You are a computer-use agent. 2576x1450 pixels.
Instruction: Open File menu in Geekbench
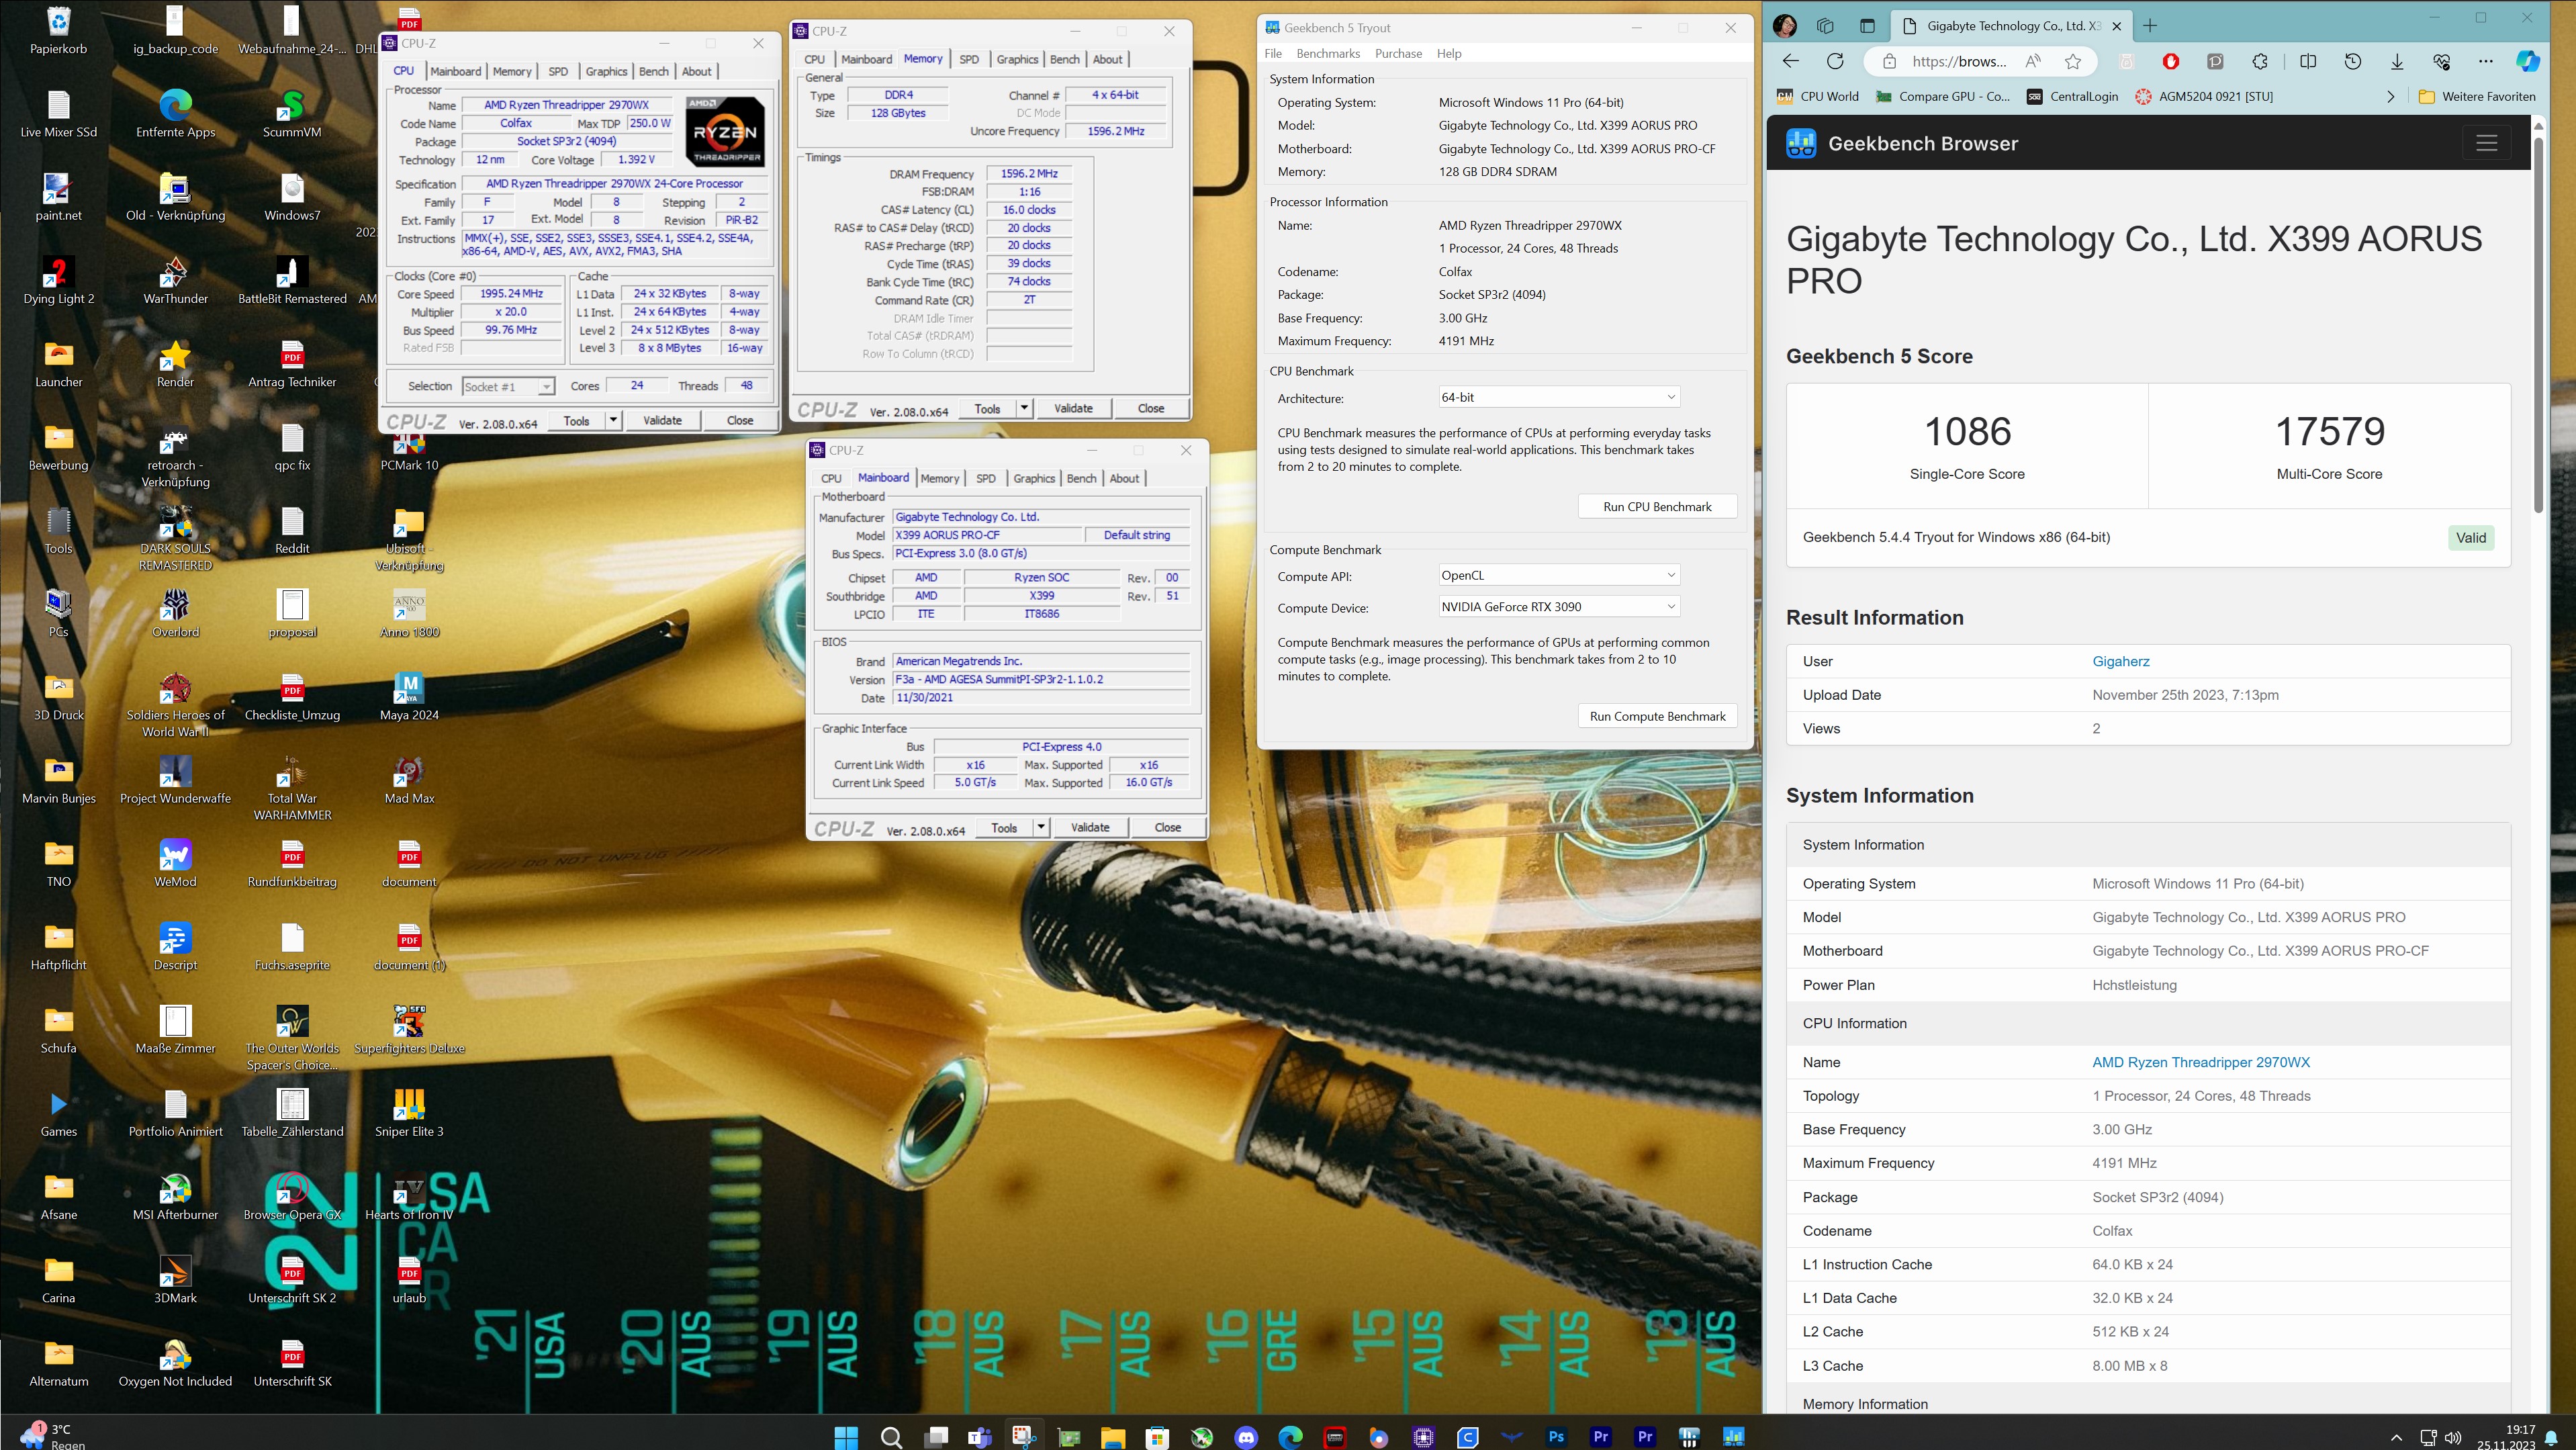coord(1273,53)
